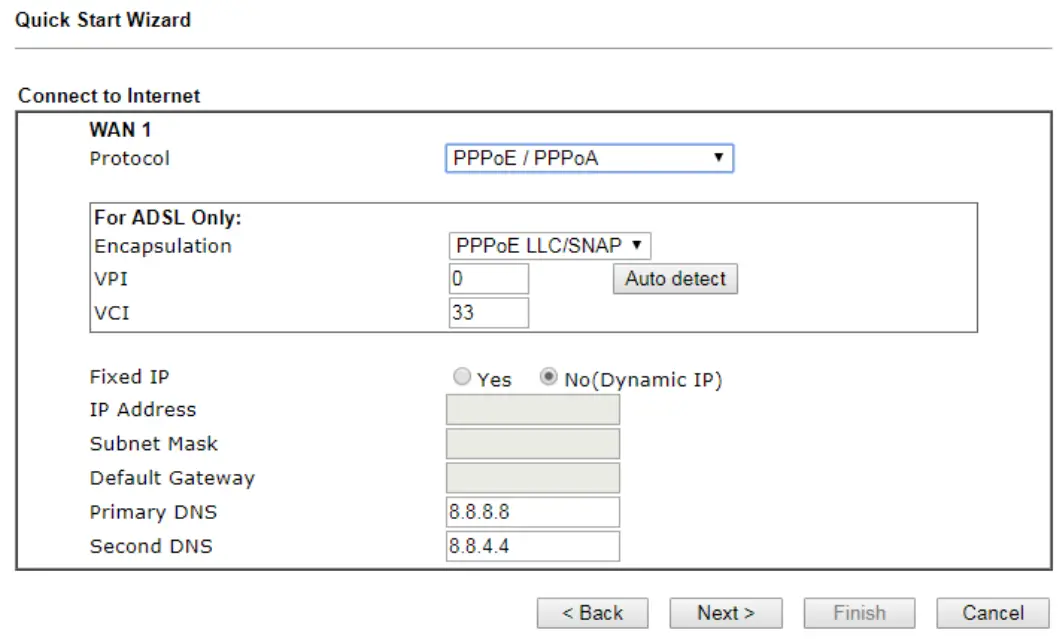Click the Default Gateway field

click(x=532, y=477)
